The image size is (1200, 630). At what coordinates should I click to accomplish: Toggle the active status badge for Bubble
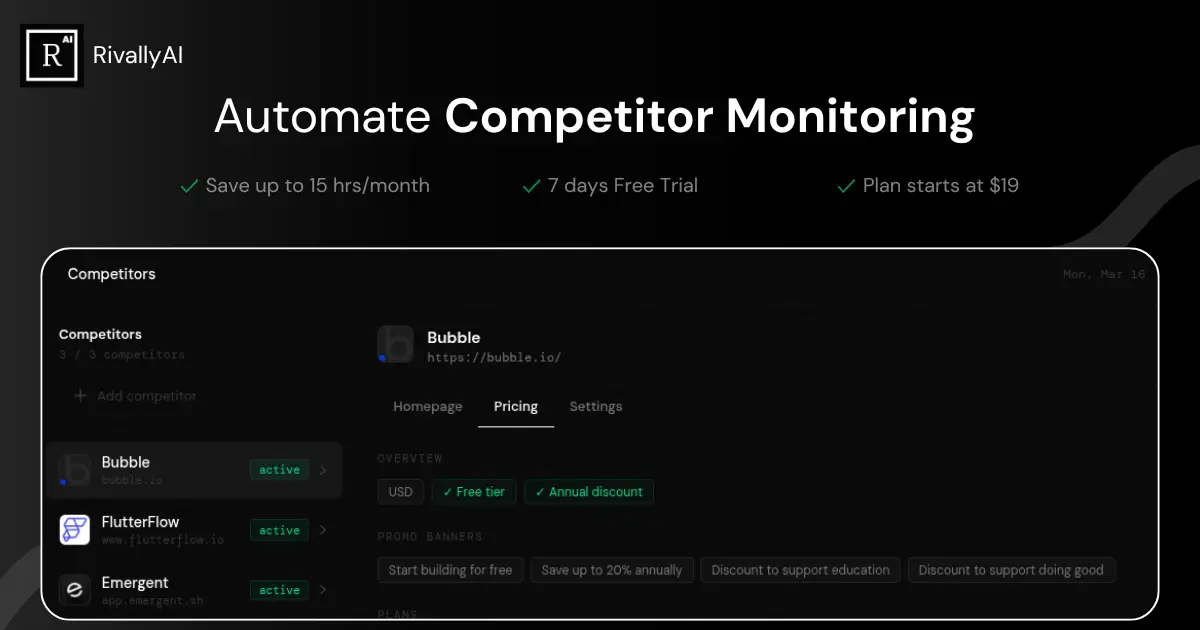click(x=279, y=470)
